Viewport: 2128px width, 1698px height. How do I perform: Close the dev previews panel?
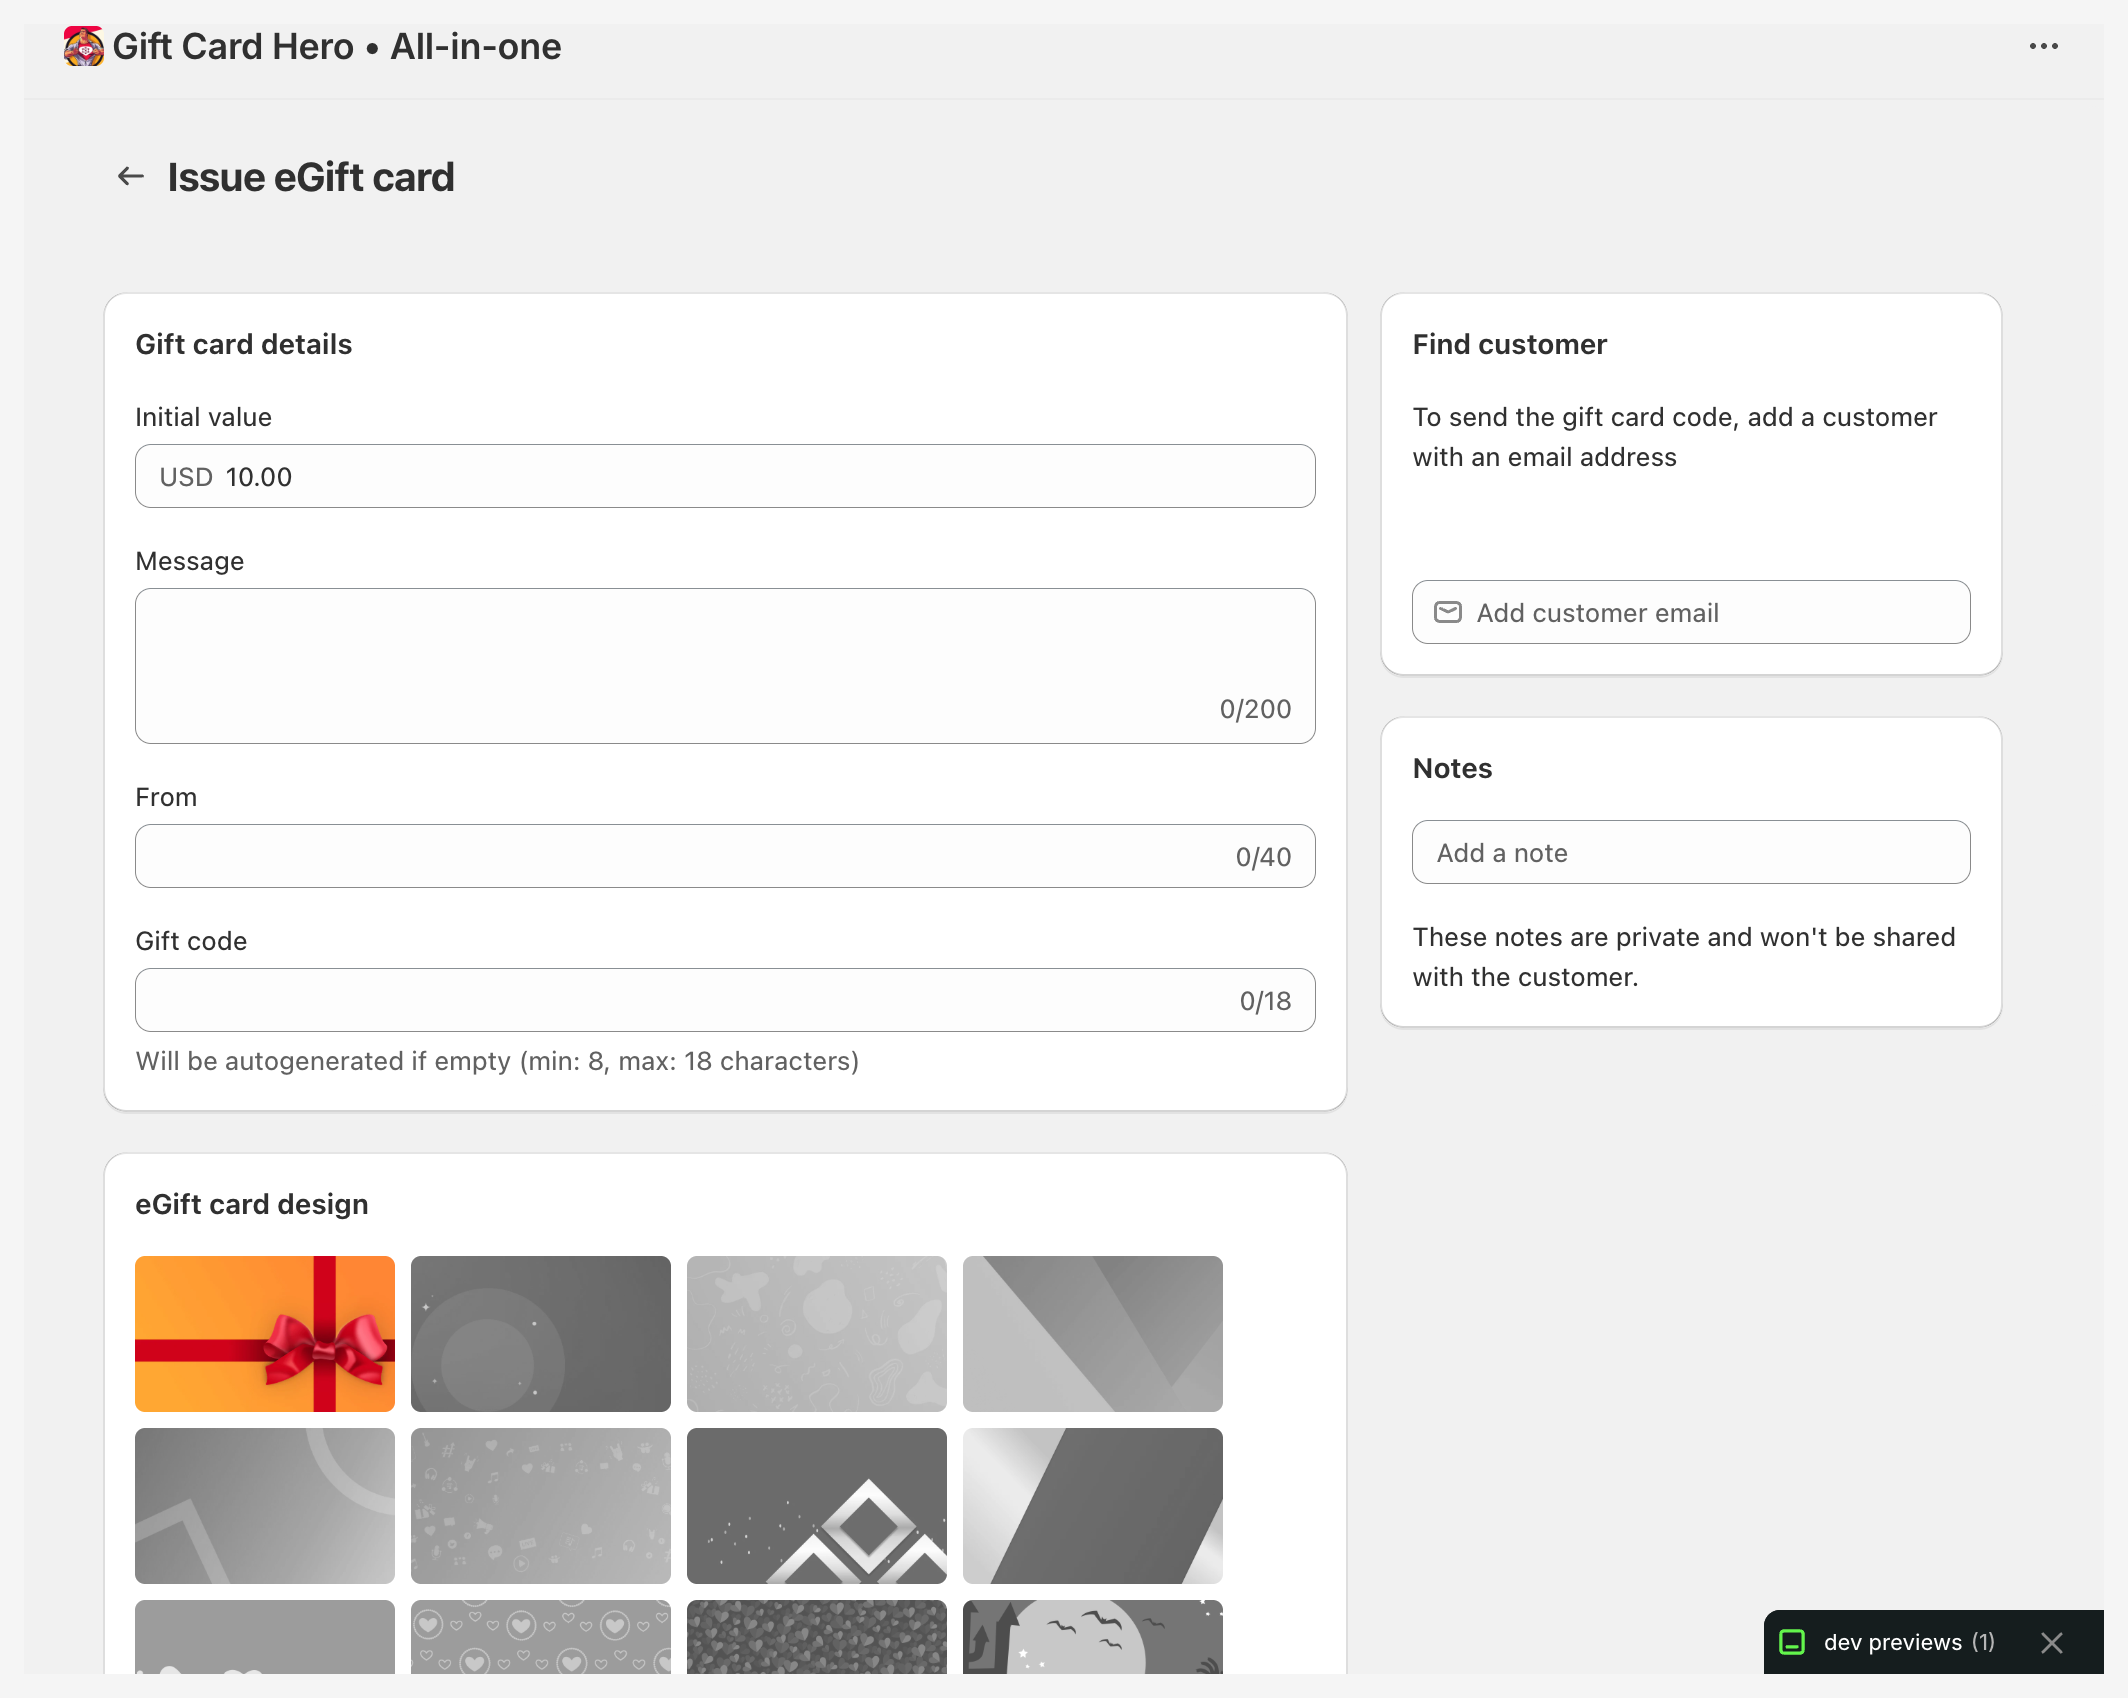pos(2051,1642)
